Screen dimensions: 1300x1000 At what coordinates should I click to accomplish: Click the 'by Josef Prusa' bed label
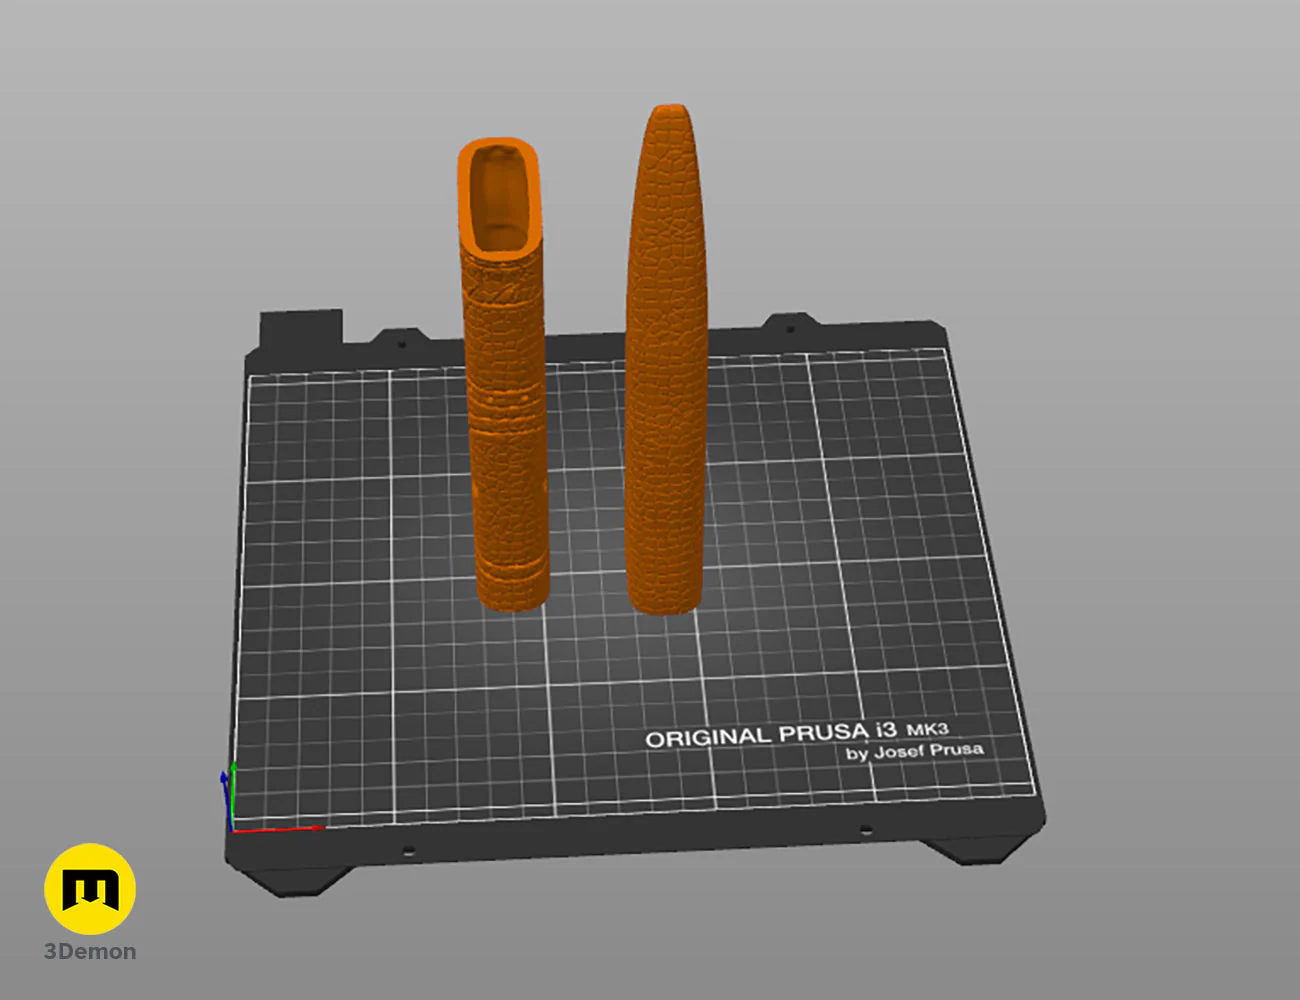tap(915, 752)
